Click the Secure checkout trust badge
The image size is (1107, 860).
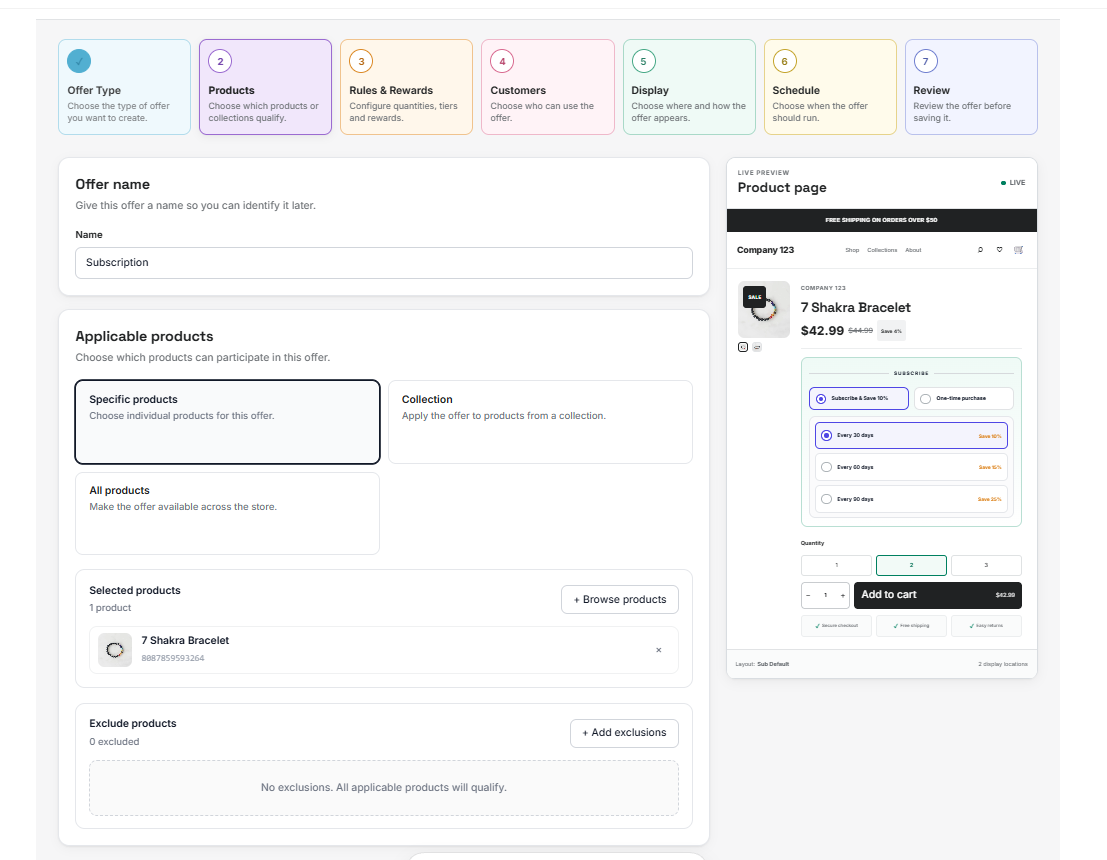[837, 626]
